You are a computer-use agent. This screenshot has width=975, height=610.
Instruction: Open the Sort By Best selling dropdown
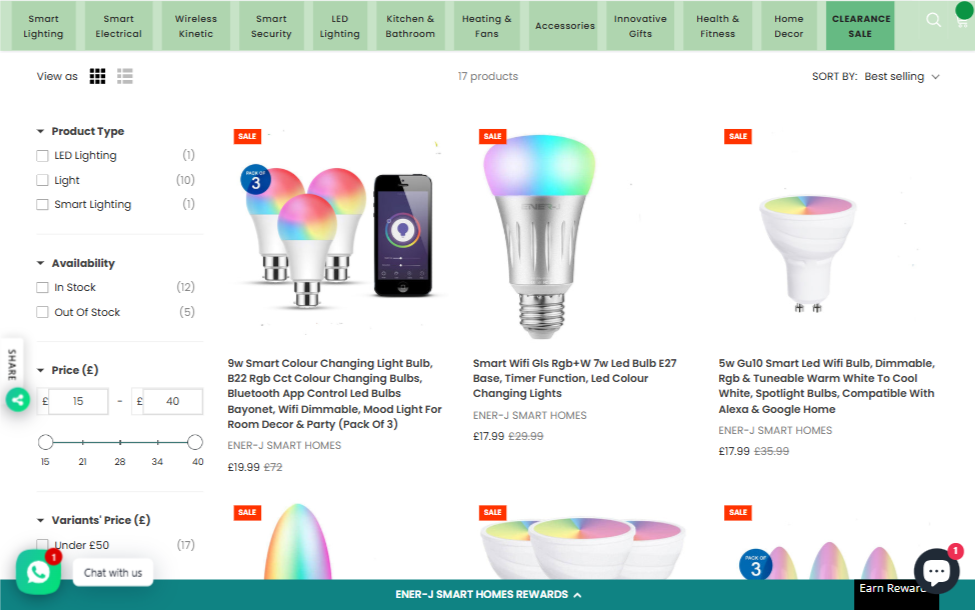point(902,76)
